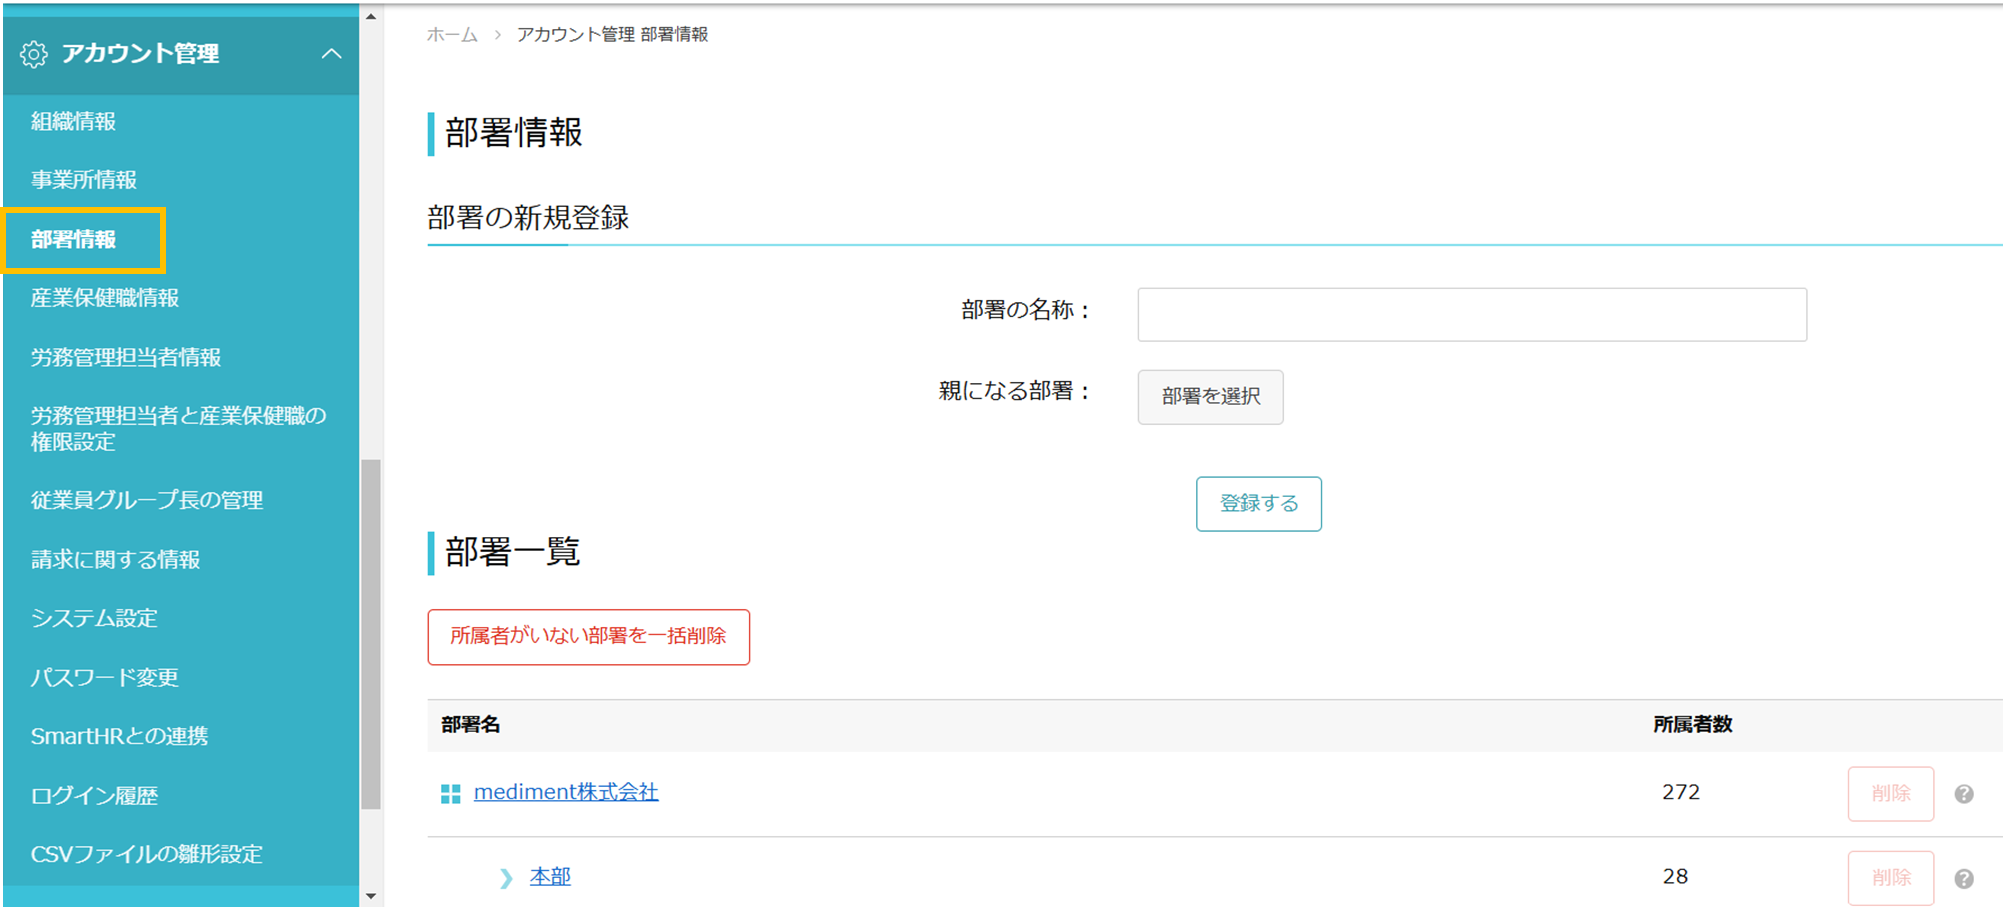Collapse the アカウント管理 menu chevron
The image size is (2003, 907).
(x=331, y=54)
